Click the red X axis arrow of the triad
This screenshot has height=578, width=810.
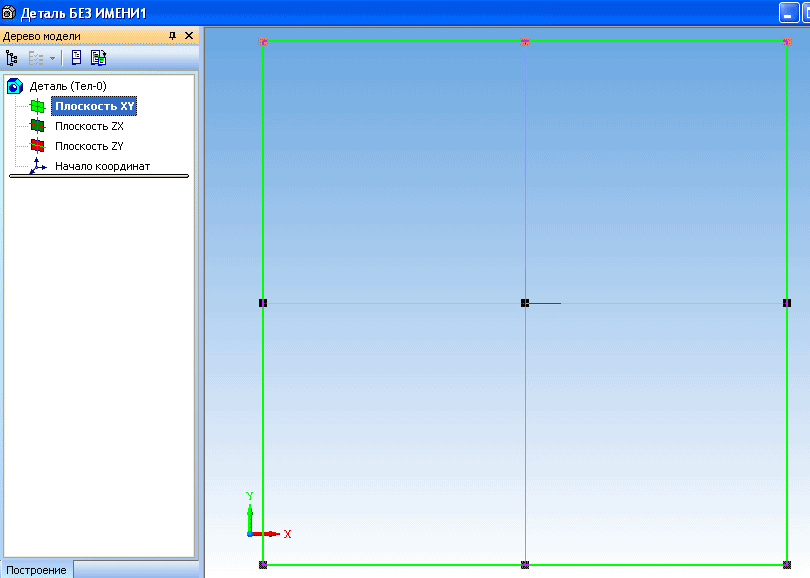266,534
